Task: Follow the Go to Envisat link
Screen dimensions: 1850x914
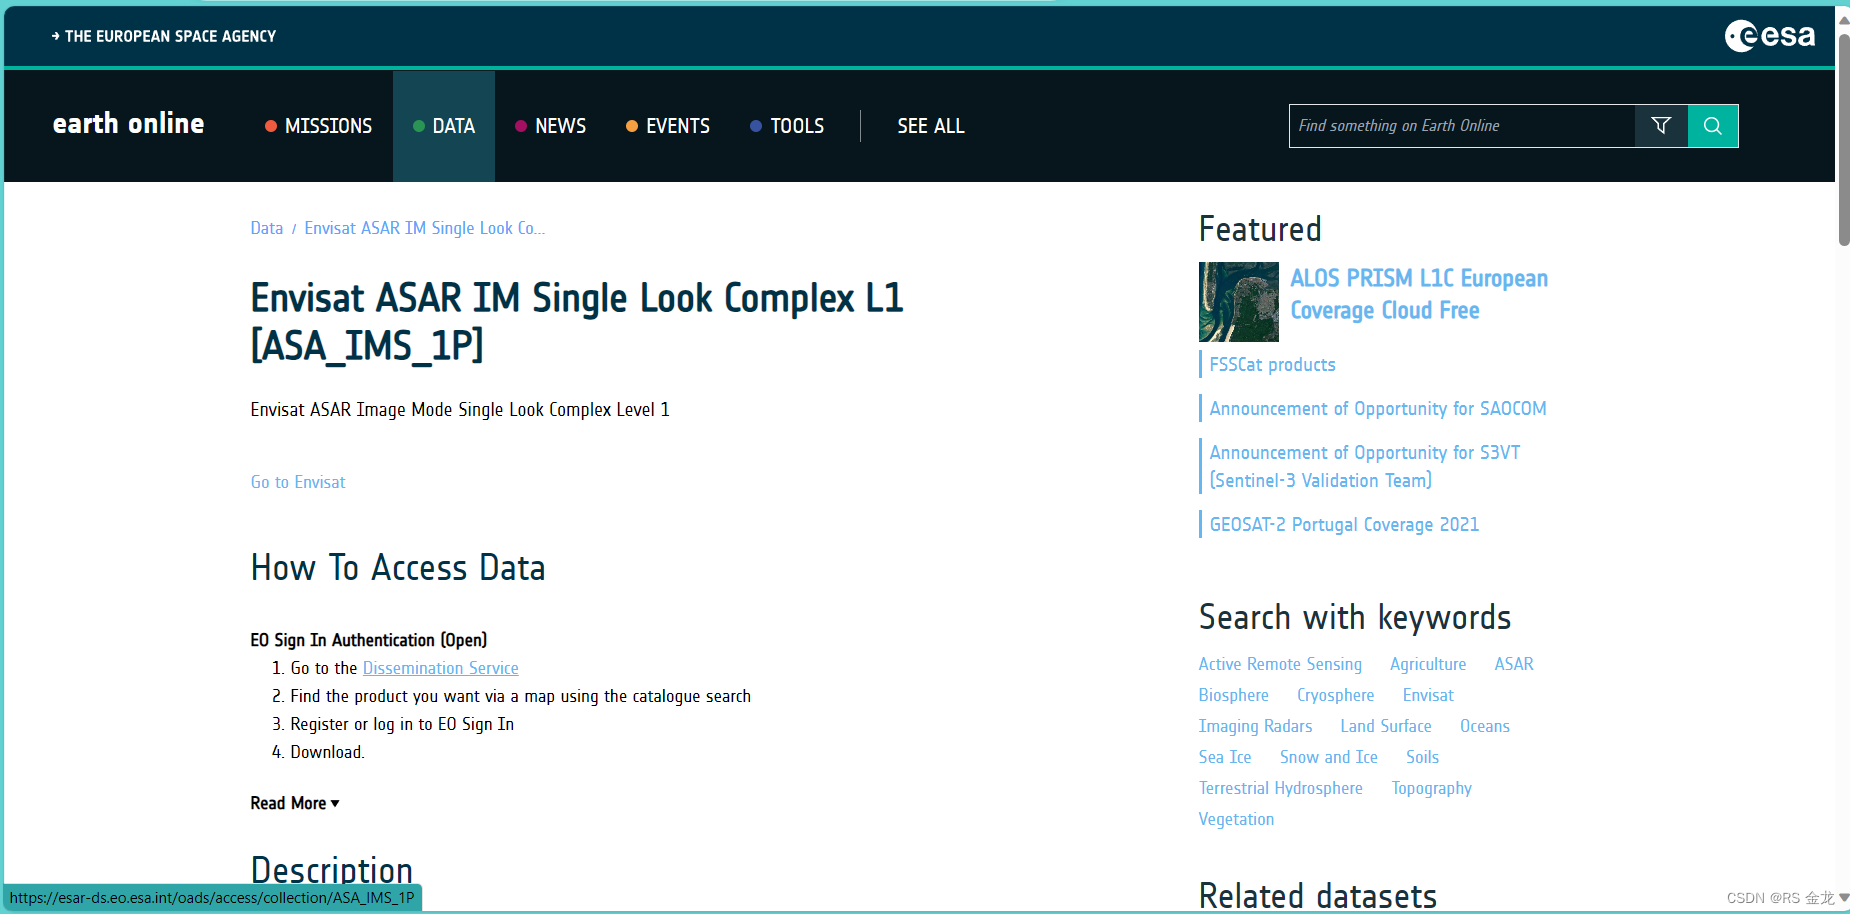Action: coord(298,482)
